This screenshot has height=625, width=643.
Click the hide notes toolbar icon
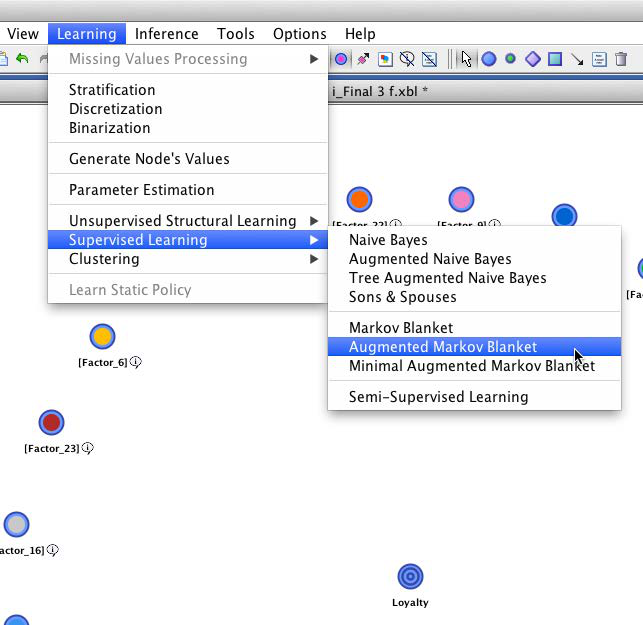(429, 59)
